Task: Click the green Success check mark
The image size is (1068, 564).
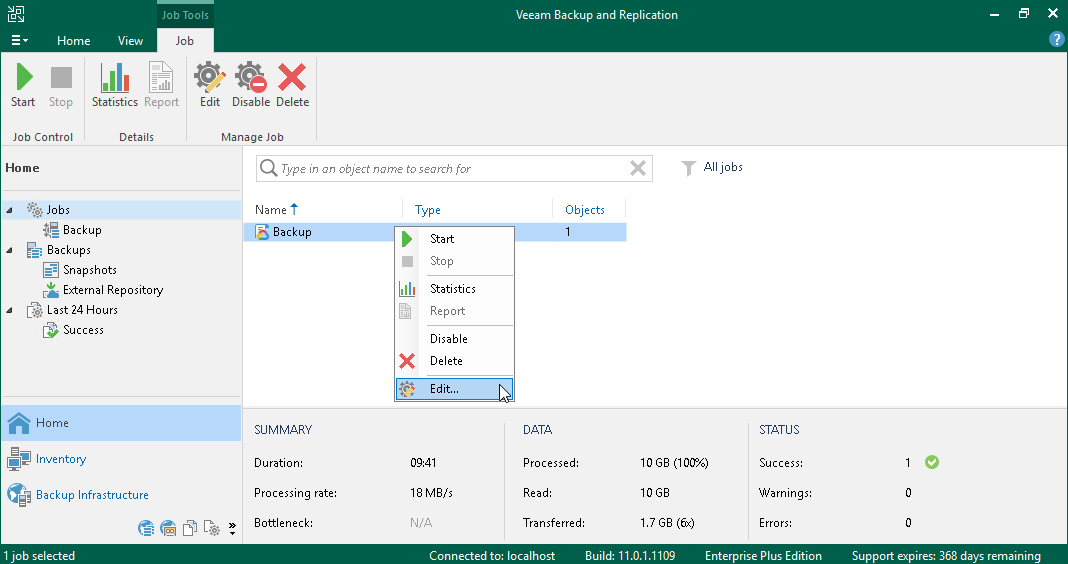Action: point(932,463)
